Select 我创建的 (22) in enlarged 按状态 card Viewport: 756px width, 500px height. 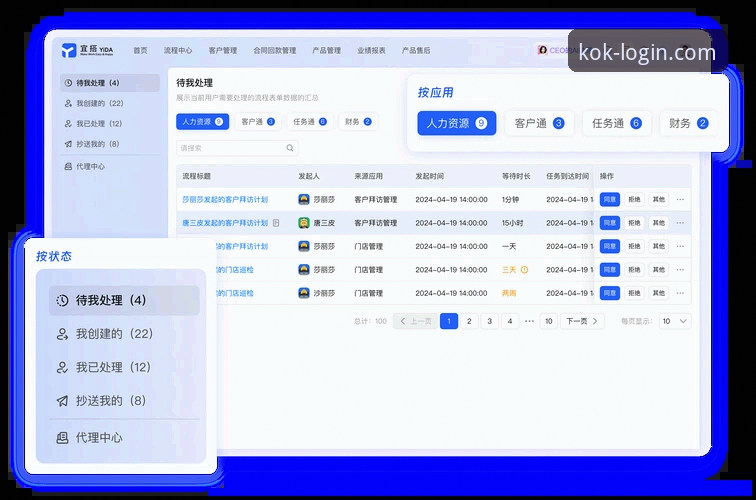pos(124,334)
